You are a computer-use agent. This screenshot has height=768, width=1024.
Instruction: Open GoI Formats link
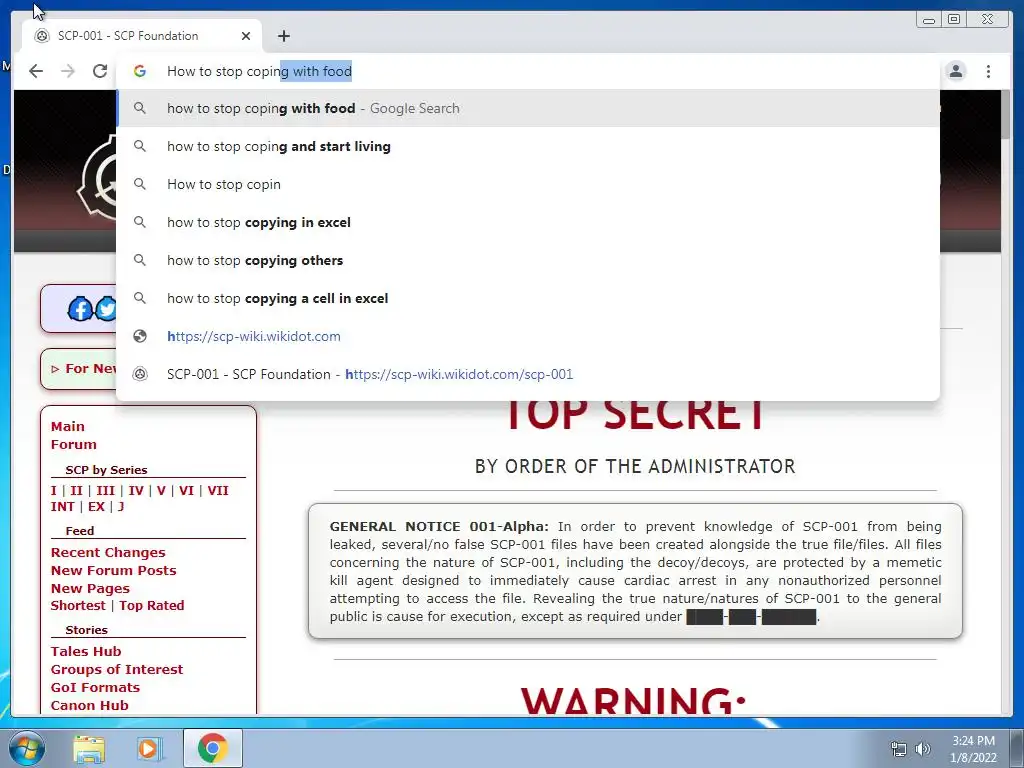tap(95, 687)
